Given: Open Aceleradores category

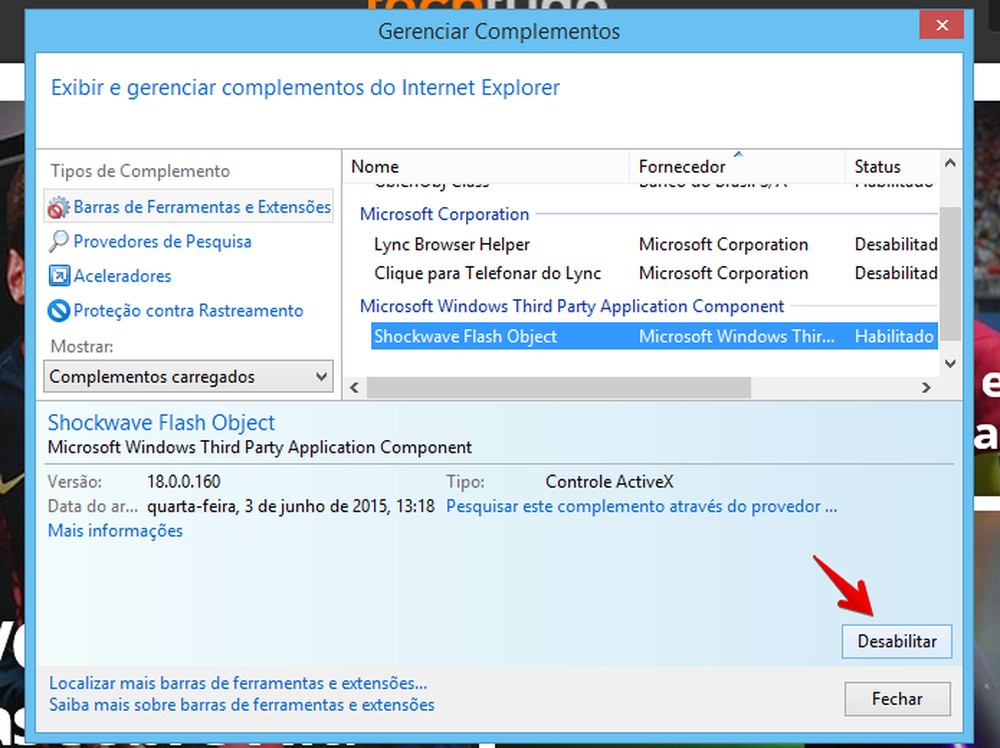Looking at the screenshot, I should [x=122, y=276].
